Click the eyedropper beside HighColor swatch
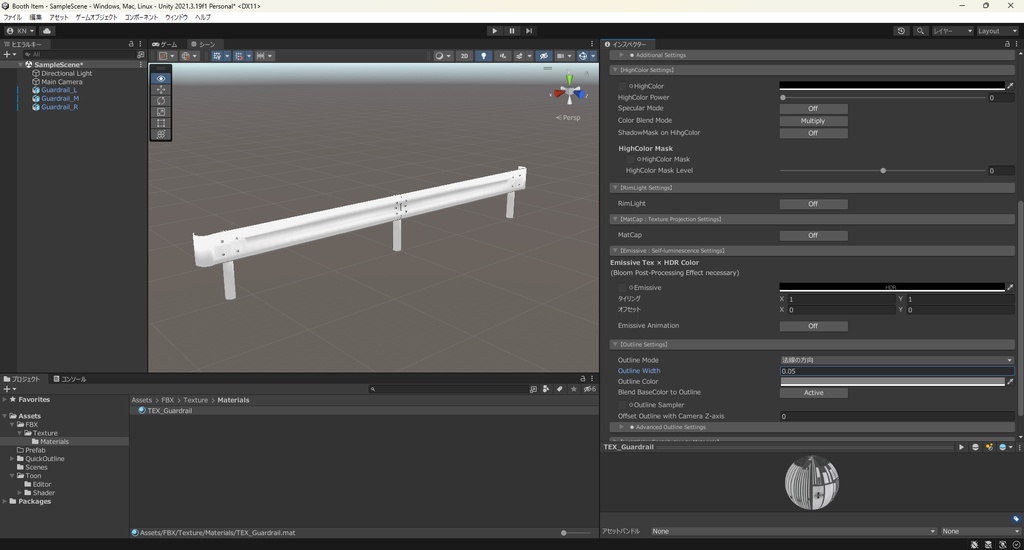 (1010, 86)
